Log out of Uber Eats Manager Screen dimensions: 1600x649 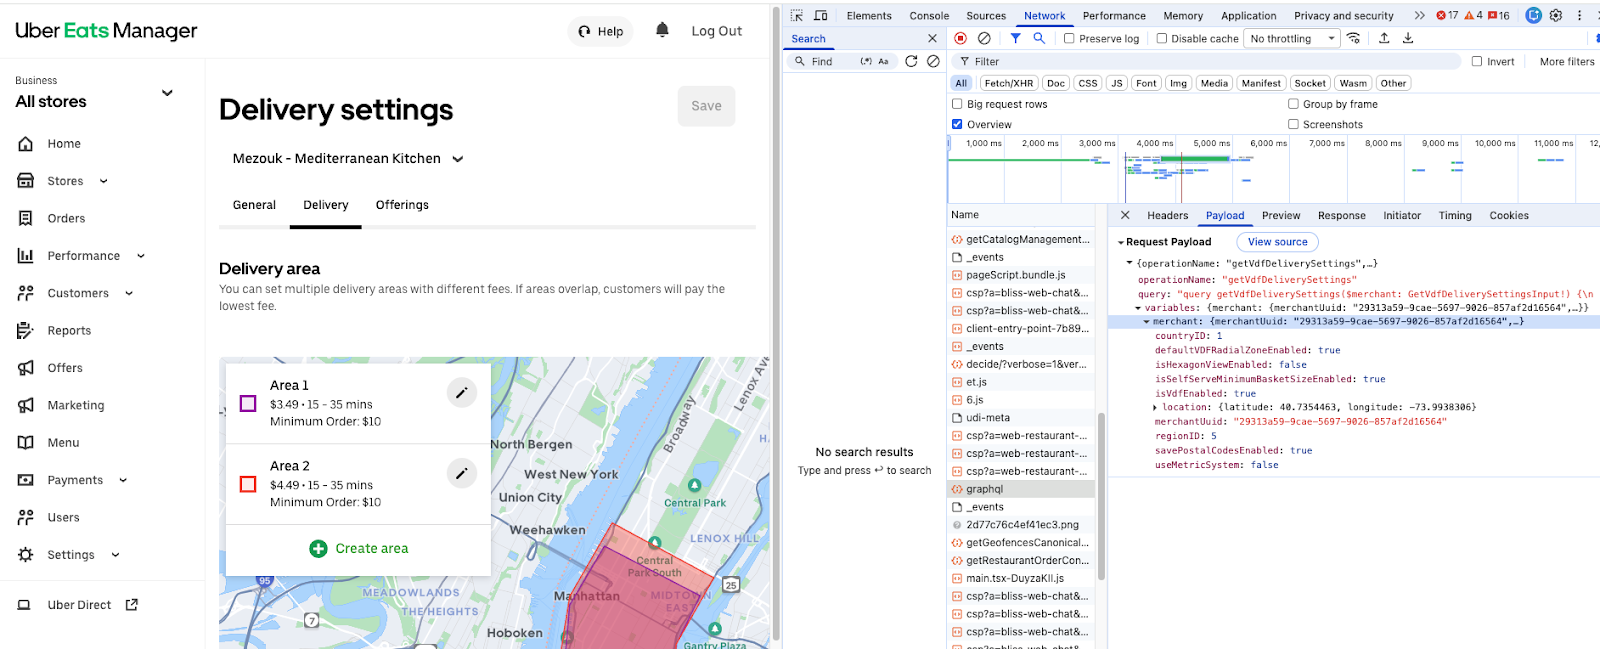[716, 31]
